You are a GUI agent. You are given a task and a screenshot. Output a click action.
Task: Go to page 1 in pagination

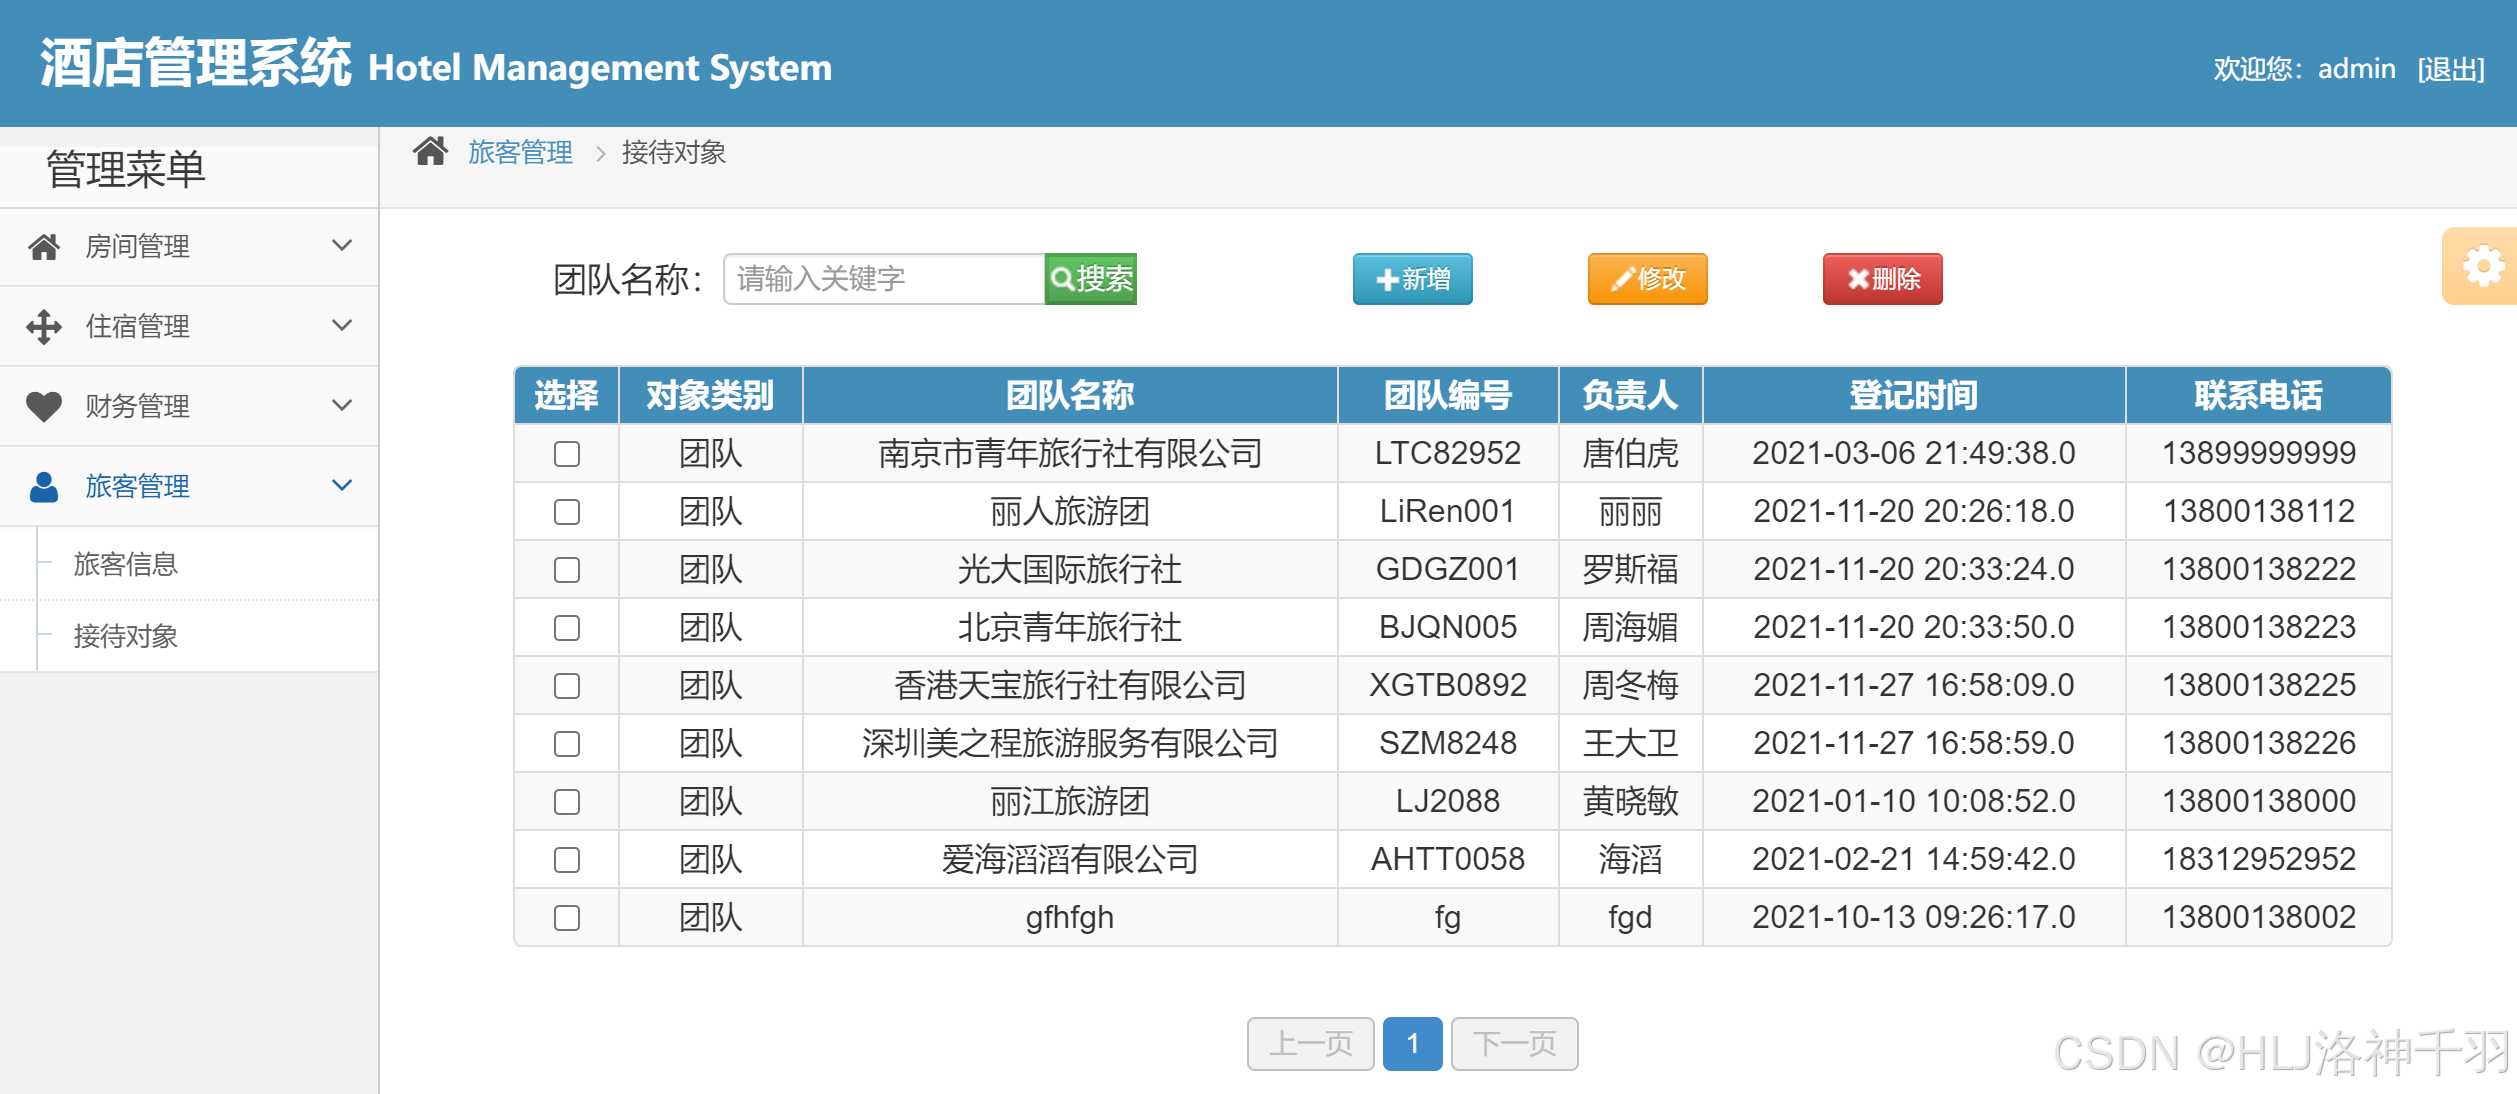click(1412, 1044)
